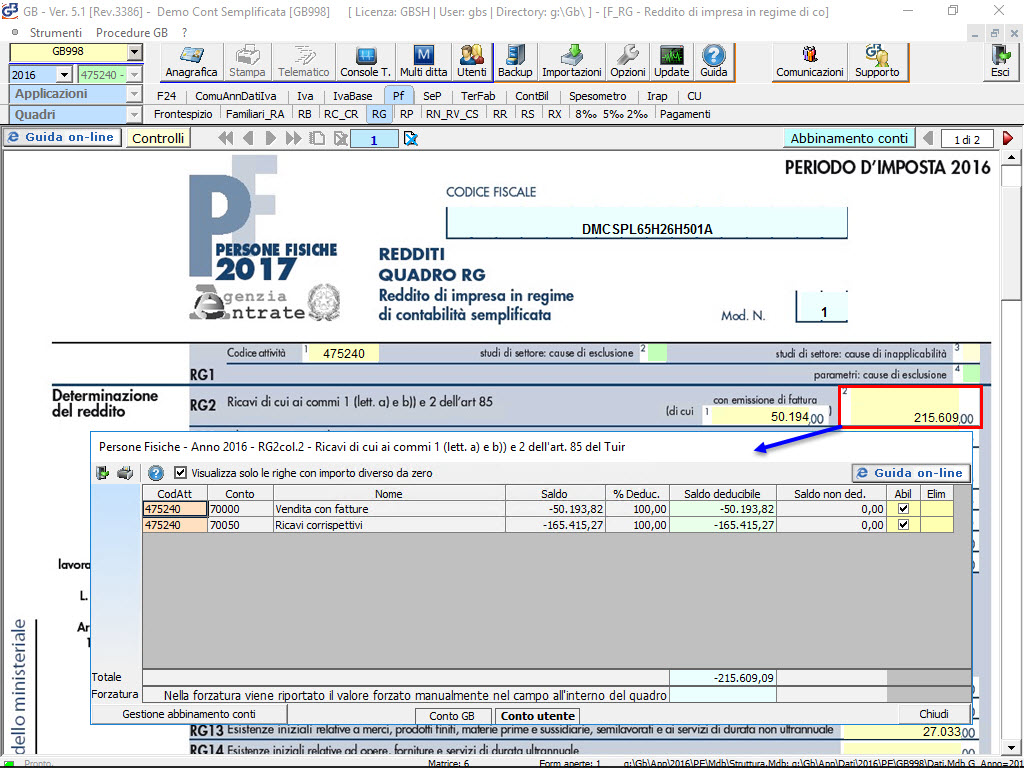Click previous-page arrow near 1 di 2
This screenshot has width=1024, height=768.
click(x=927, y=138)
